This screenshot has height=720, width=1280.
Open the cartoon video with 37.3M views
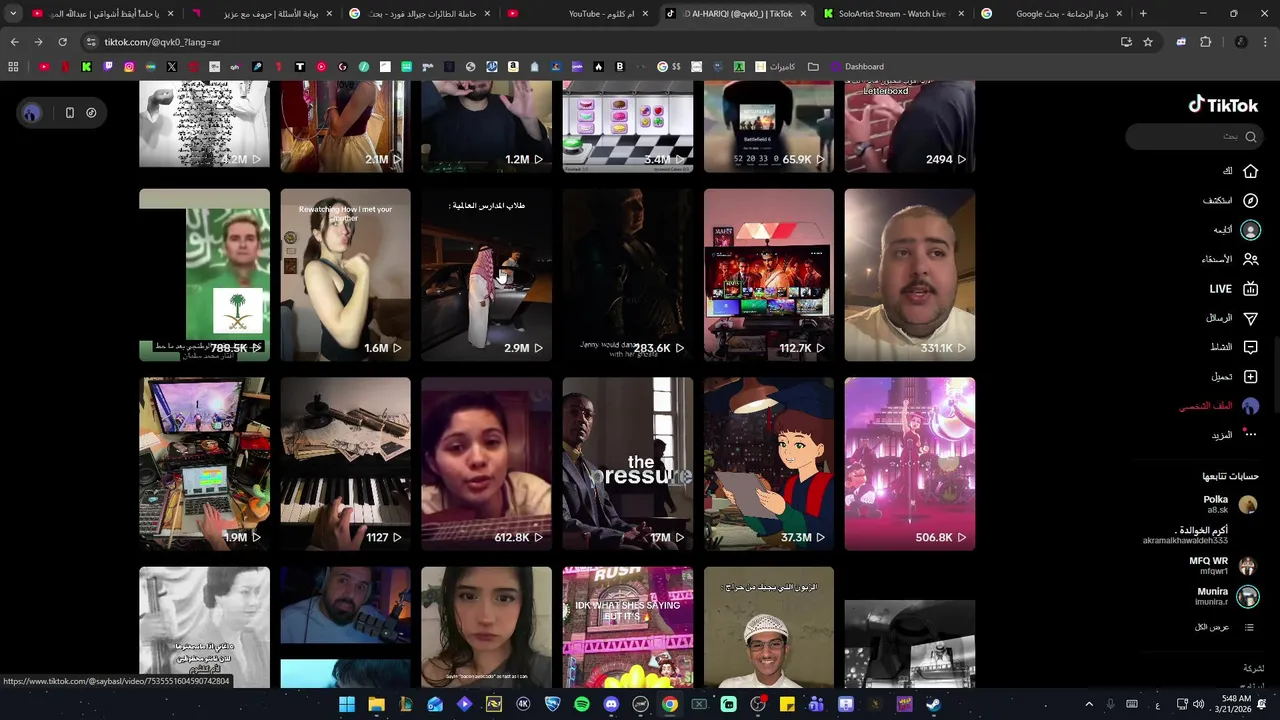768,464
